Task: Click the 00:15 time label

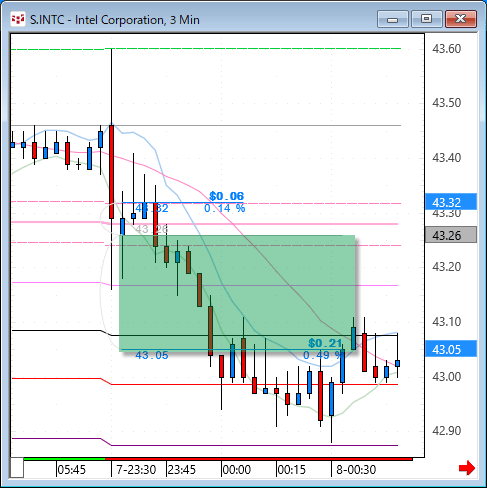Action: [x=292, y=470]
